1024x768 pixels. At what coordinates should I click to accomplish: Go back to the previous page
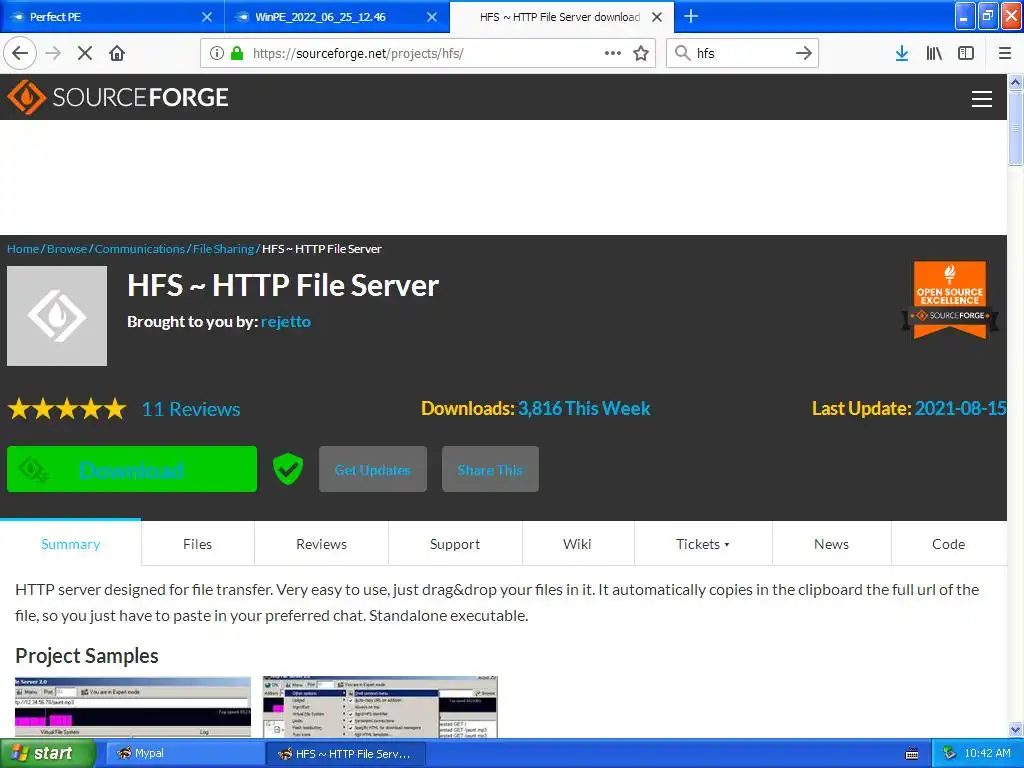[x=20, y=53]
